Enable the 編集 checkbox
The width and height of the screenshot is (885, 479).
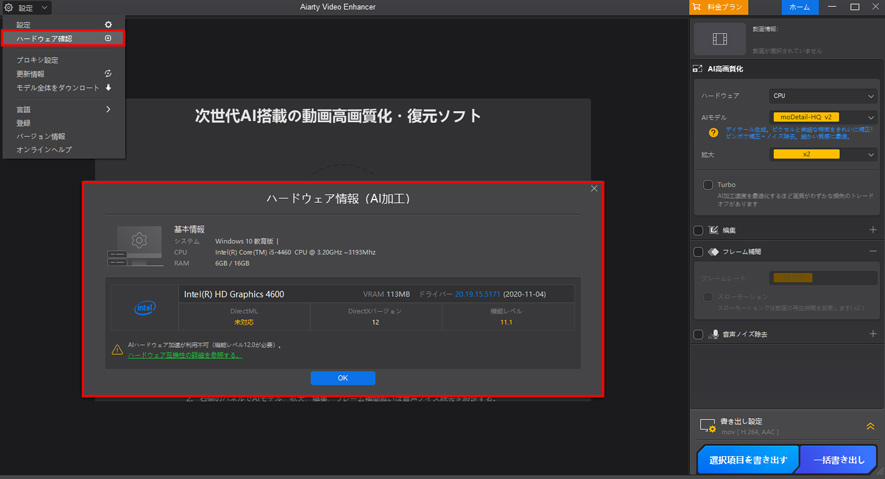point(698,230)
